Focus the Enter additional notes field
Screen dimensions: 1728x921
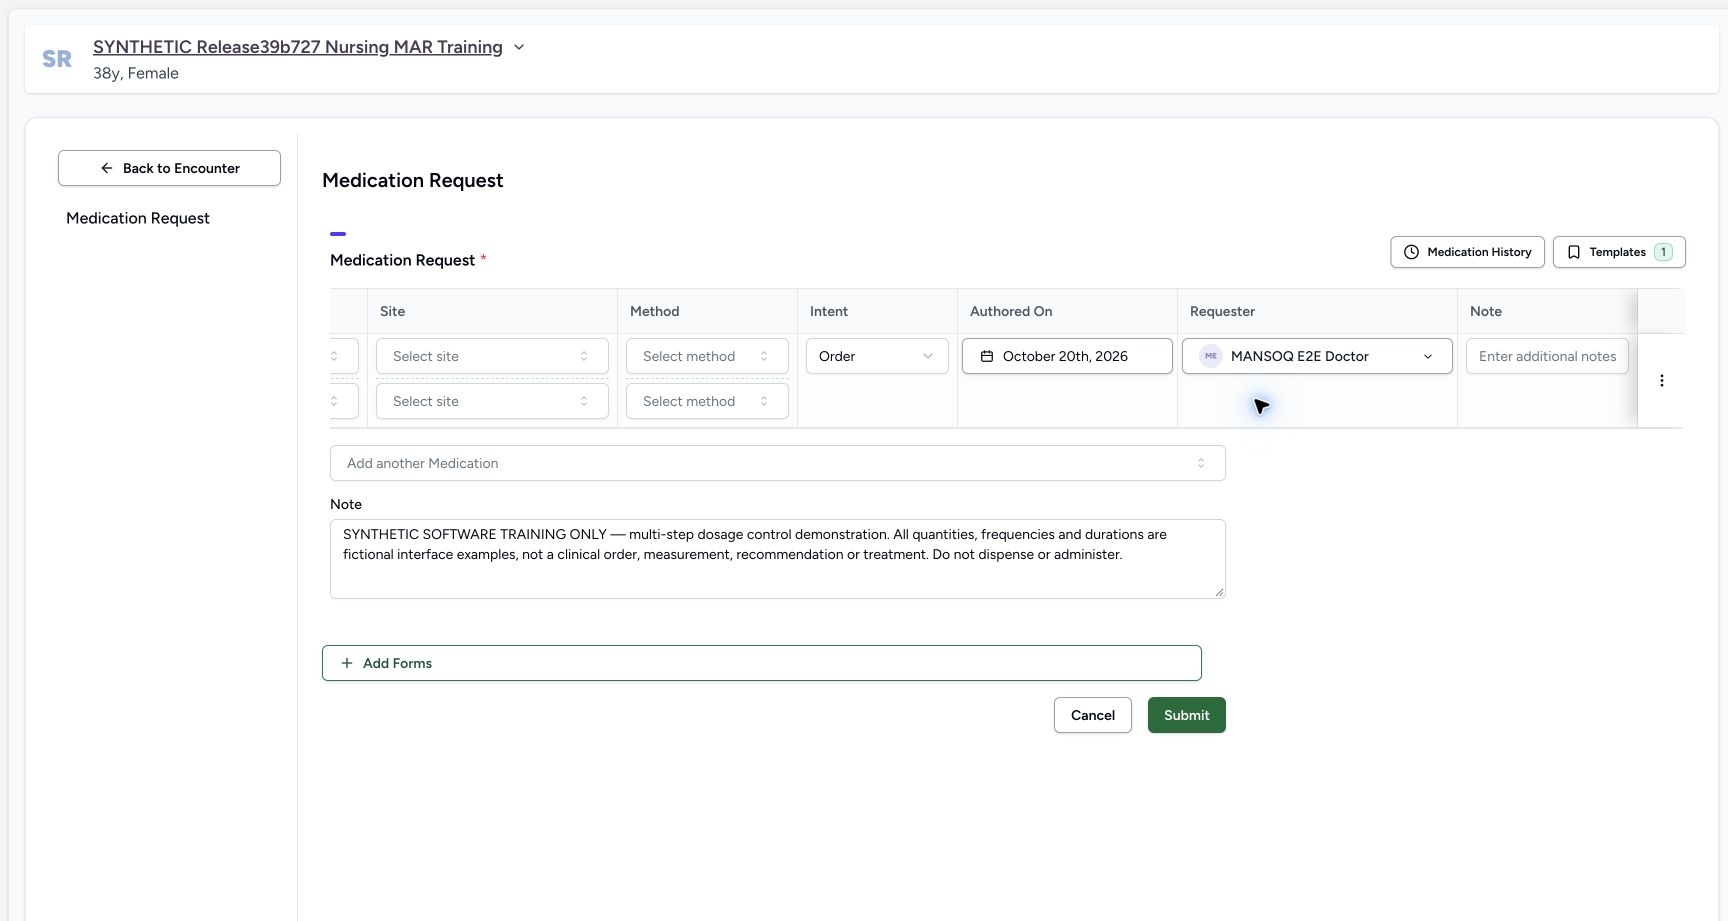click(1547, 356)
